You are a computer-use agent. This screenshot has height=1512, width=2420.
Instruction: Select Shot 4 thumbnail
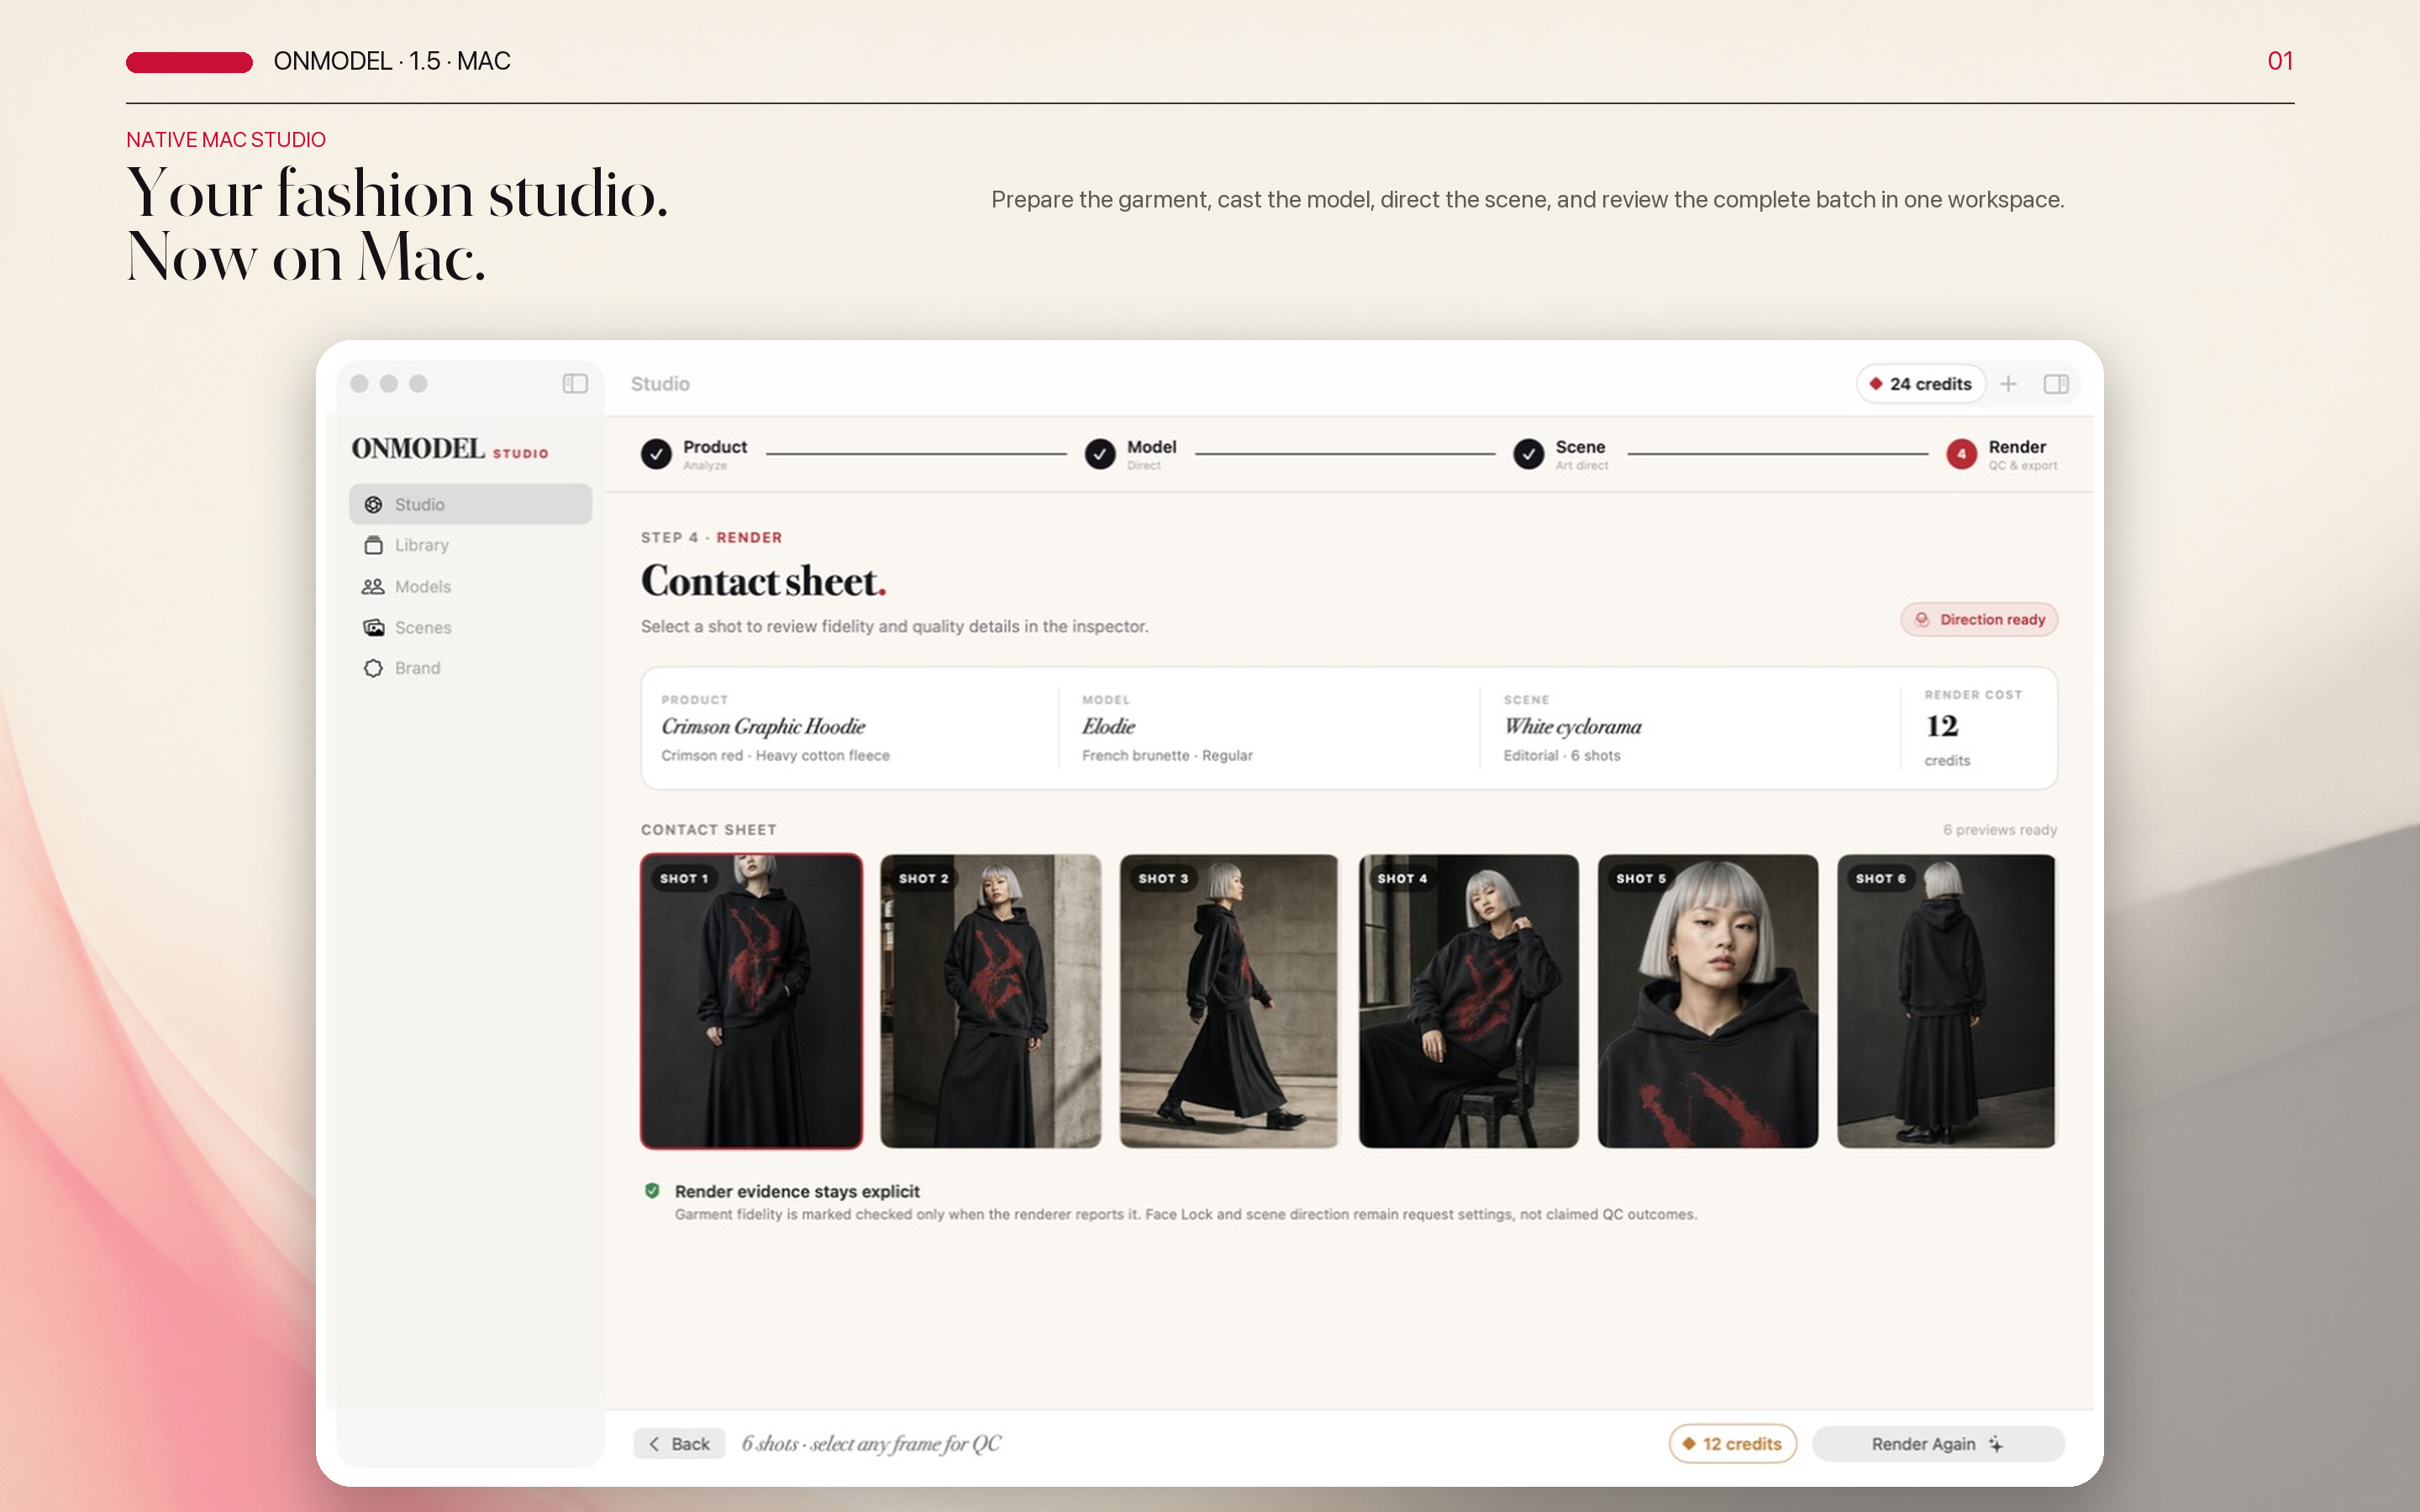(1468, 1001)
